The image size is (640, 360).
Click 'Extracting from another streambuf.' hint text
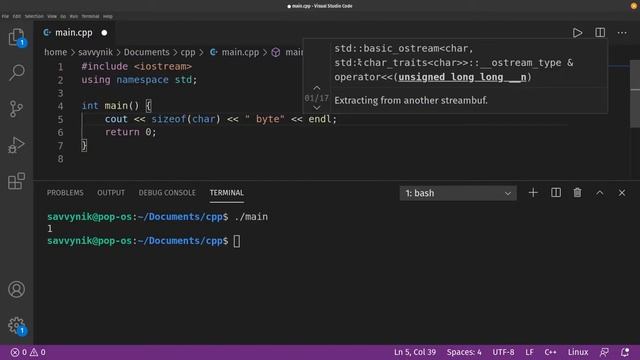click(x=411, y=100)
